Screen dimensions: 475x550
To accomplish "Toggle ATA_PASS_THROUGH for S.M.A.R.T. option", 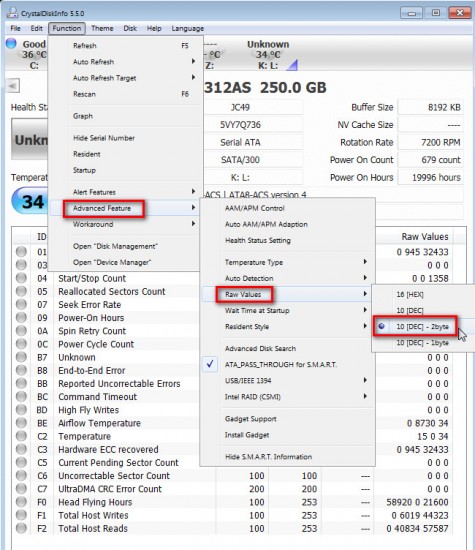I will point(288,364).
